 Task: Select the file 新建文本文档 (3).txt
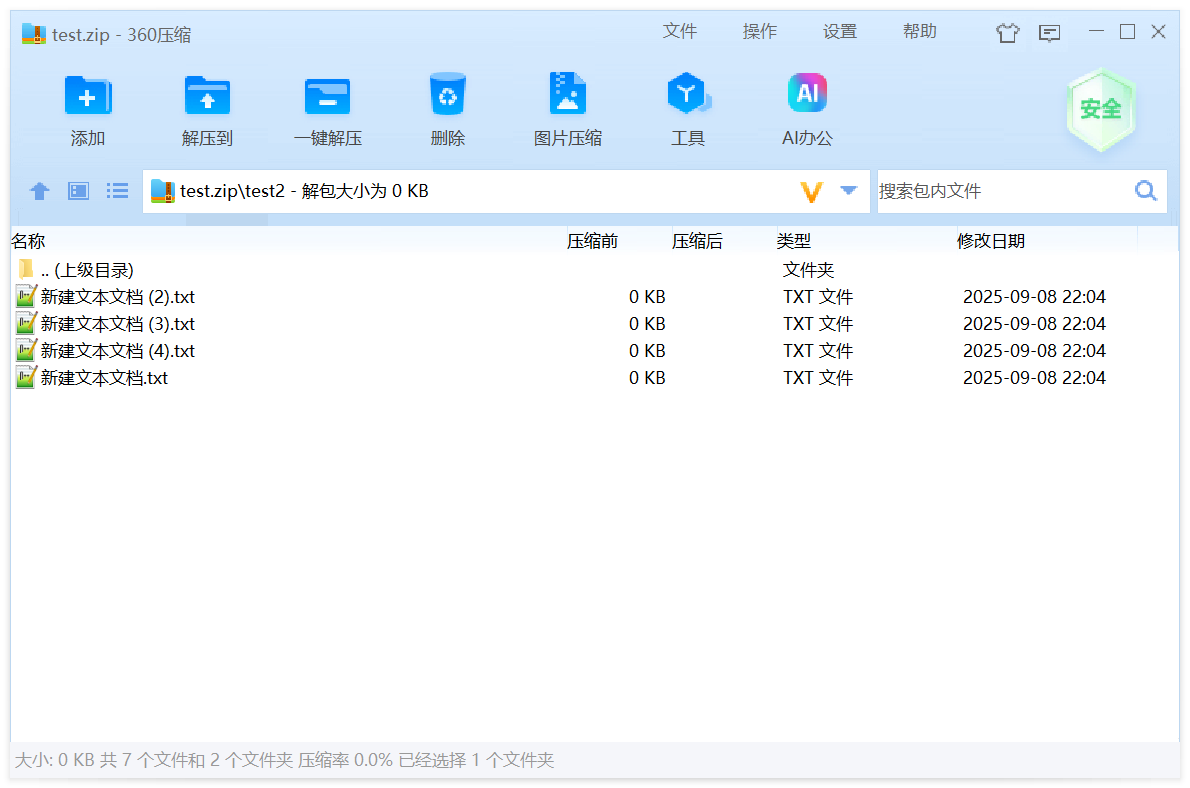point(118,324)
